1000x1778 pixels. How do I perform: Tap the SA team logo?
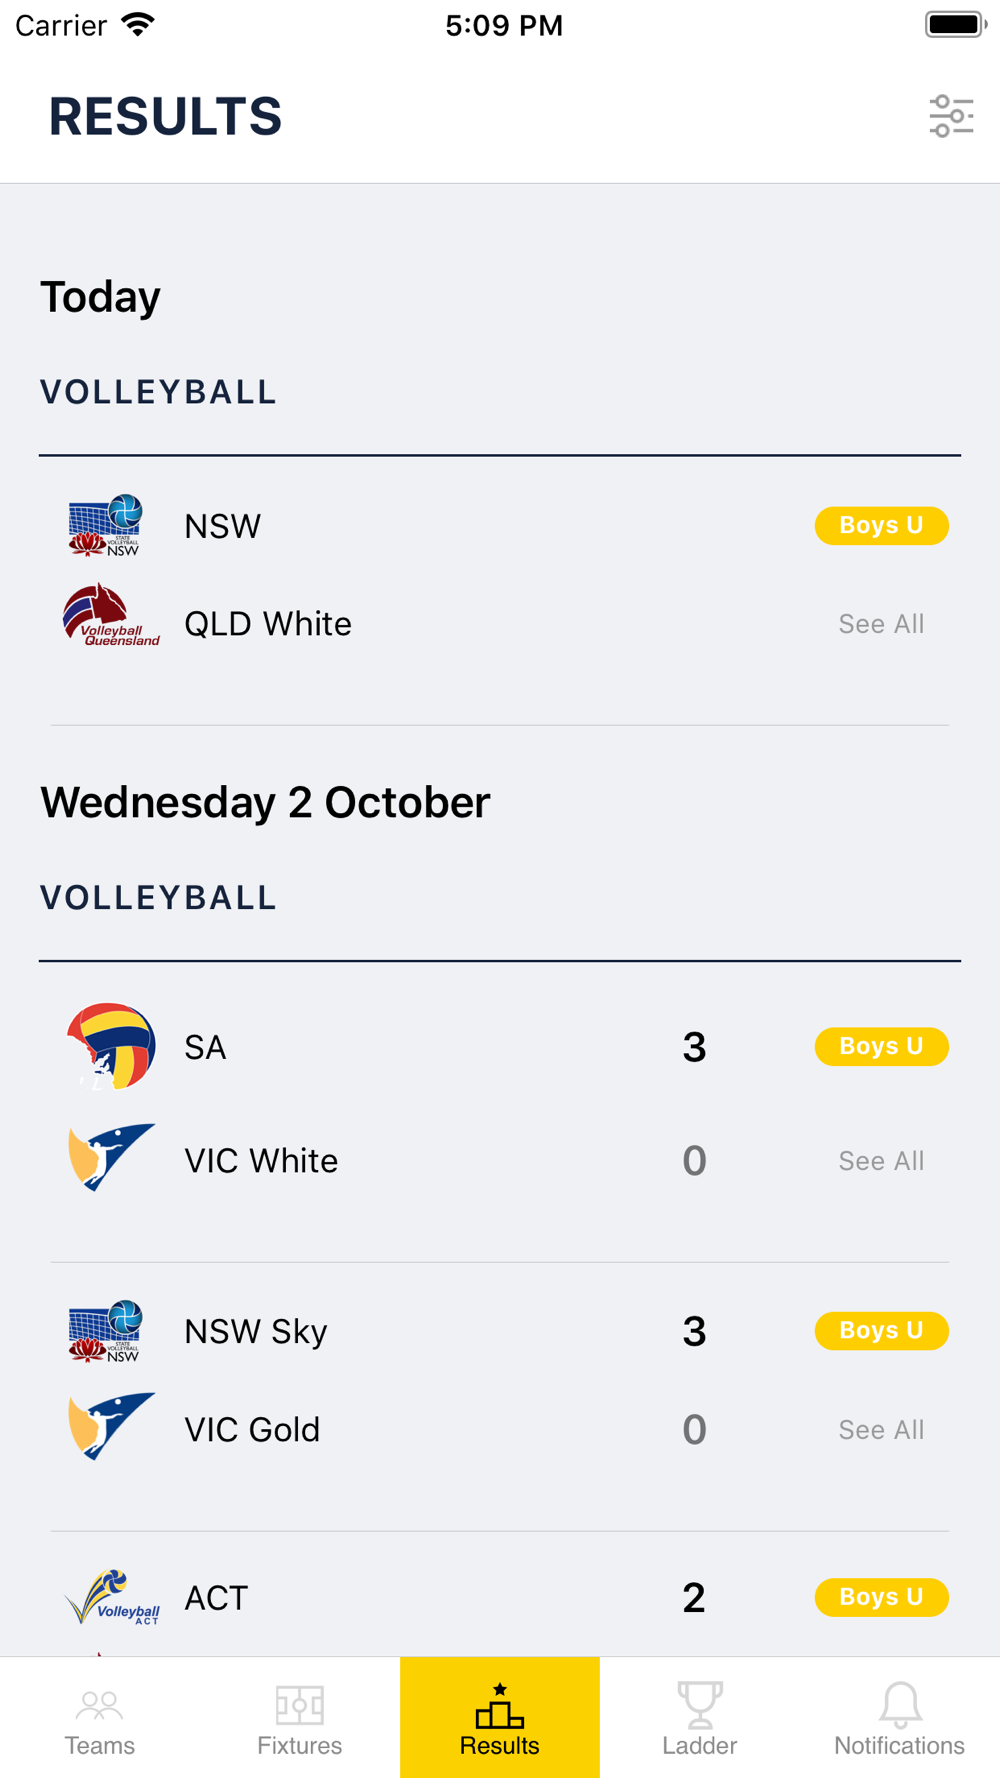click(111, 1046)
